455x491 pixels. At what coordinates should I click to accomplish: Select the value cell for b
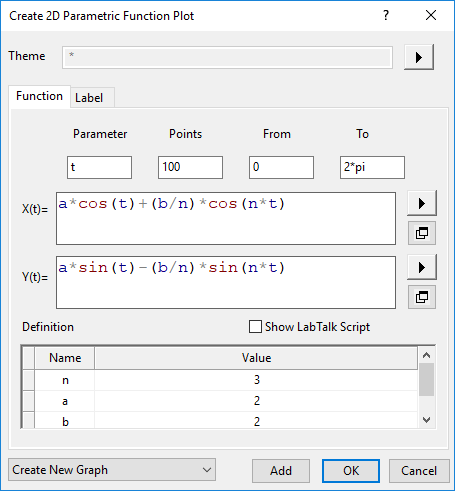pyautogui.click(x=256, y=421)
